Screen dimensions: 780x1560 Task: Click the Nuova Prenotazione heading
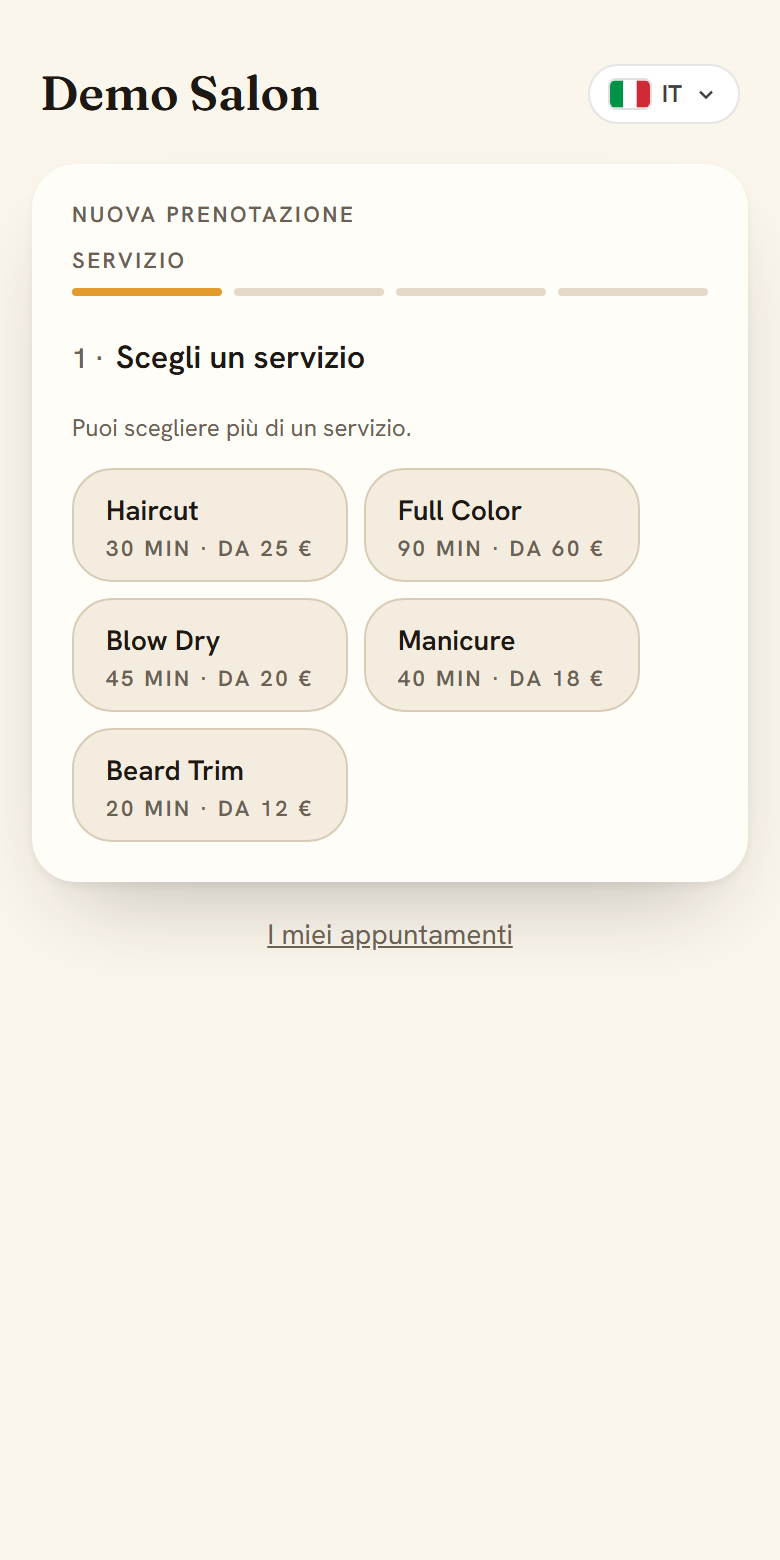coord(213,215)
